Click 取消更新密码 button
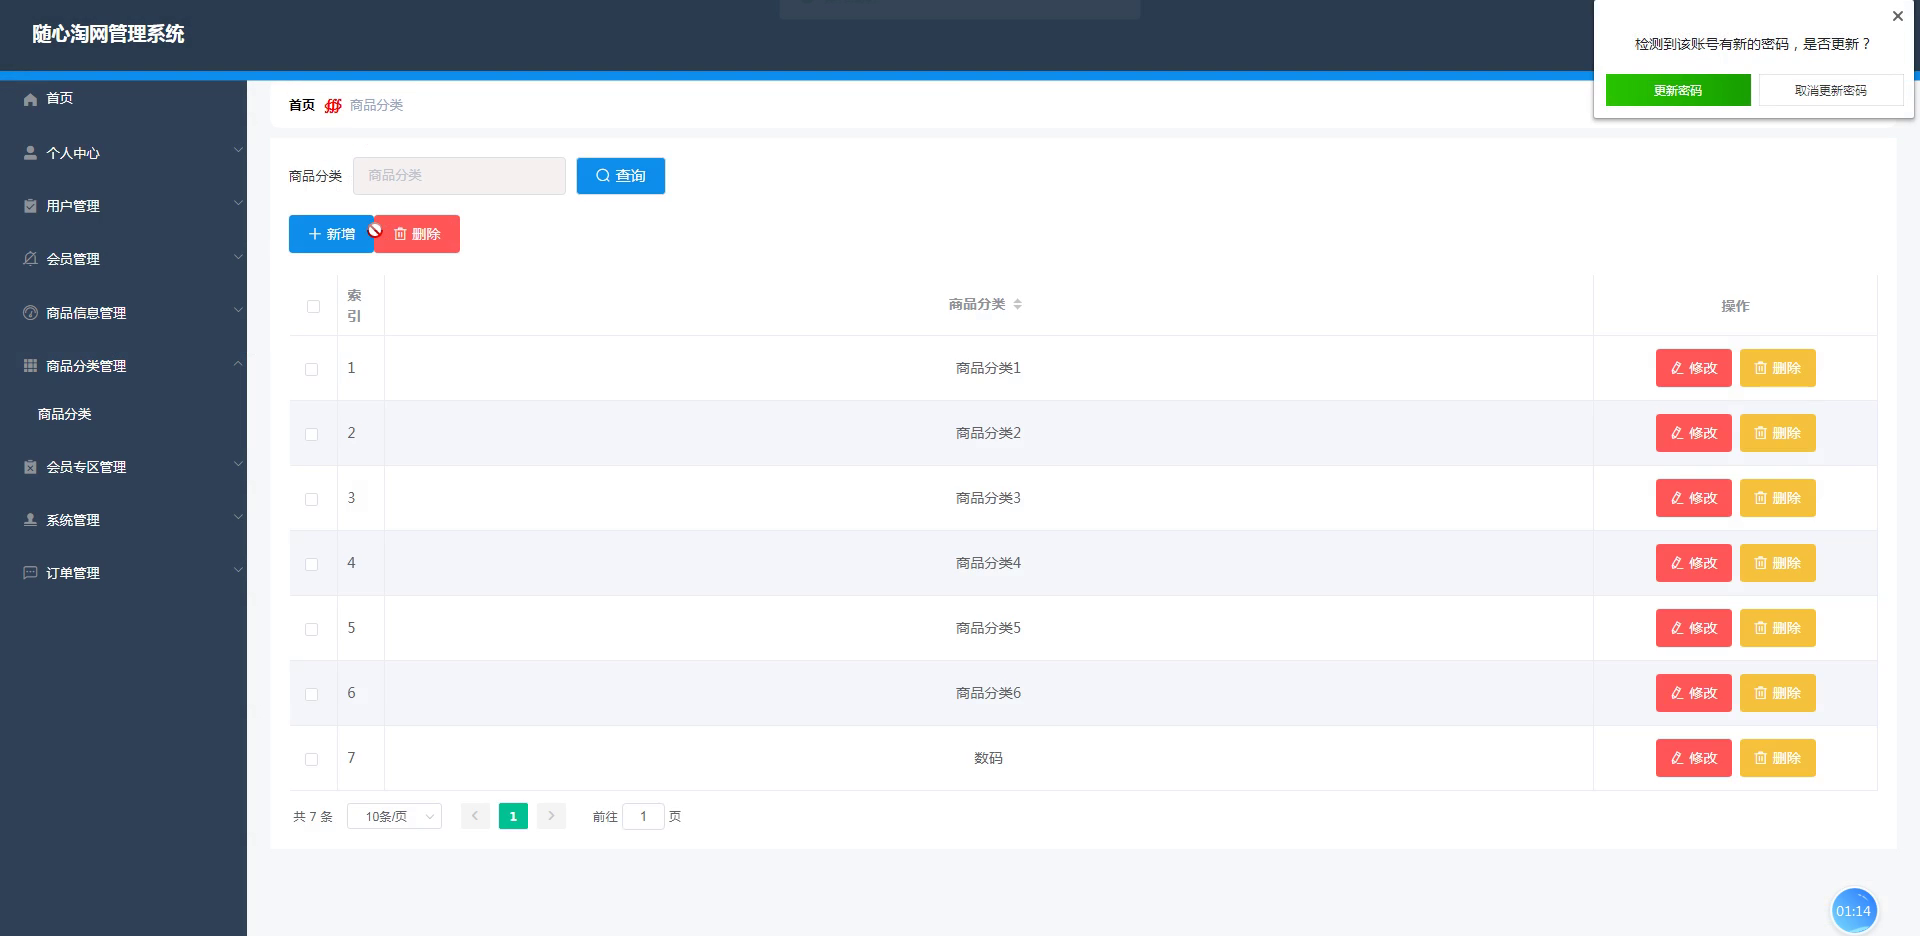This screenshot has height=936, width=1920. tap(1831, 90)
